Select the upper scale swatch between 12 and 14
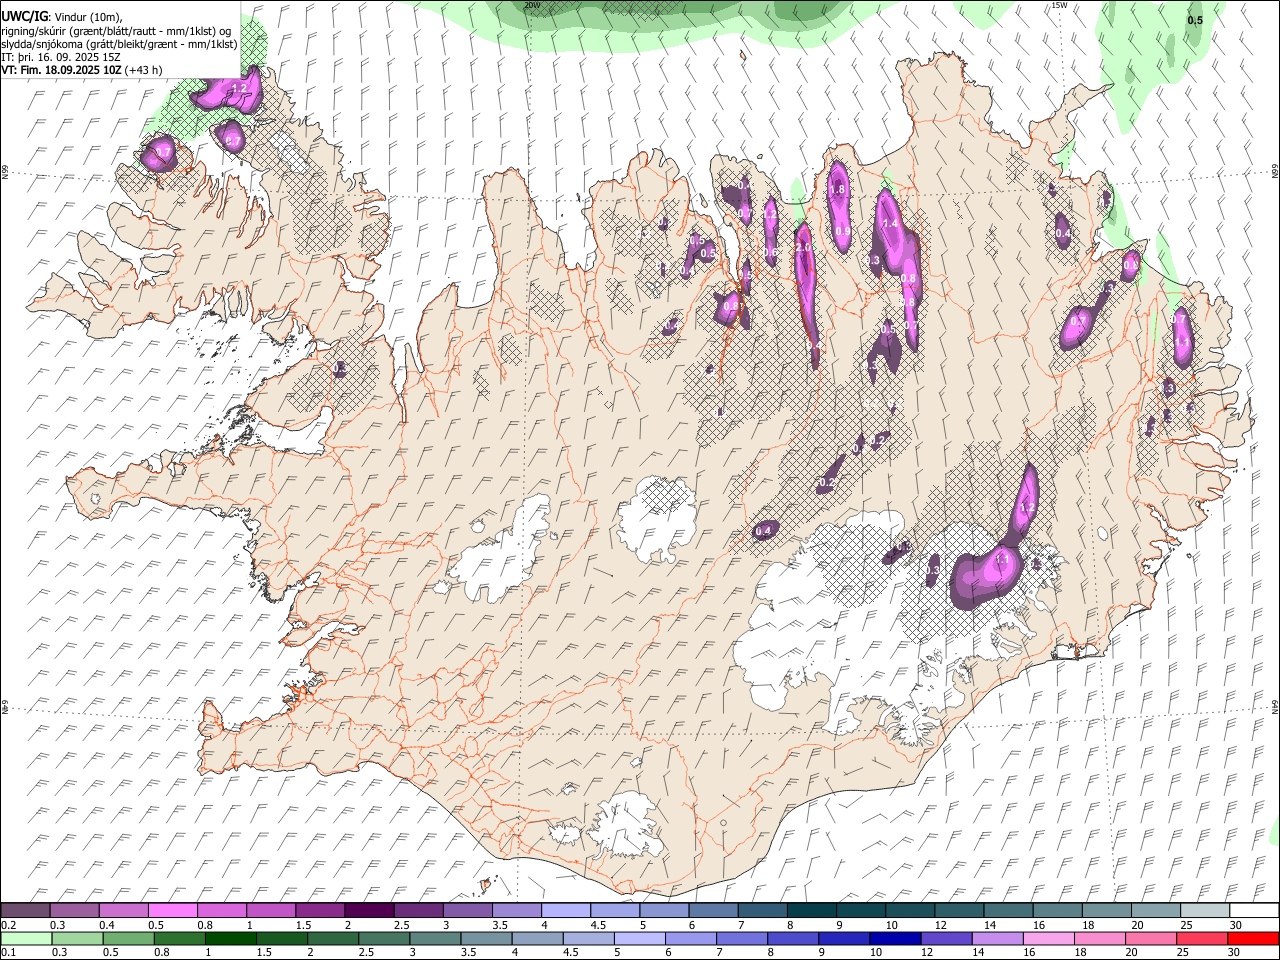The height and width of the screenshot is (960, 1280). click(958, 911)
